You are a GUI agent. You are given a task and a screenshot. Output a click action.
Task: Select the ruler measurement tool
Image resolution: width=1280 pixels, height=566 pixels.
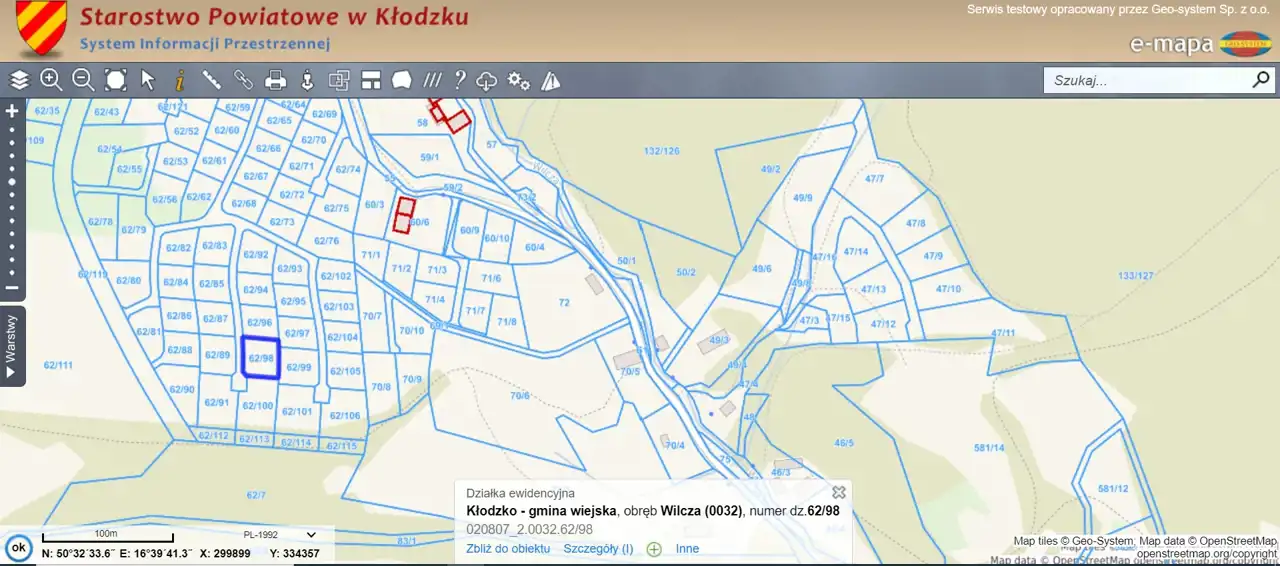[x=211, y=80]
